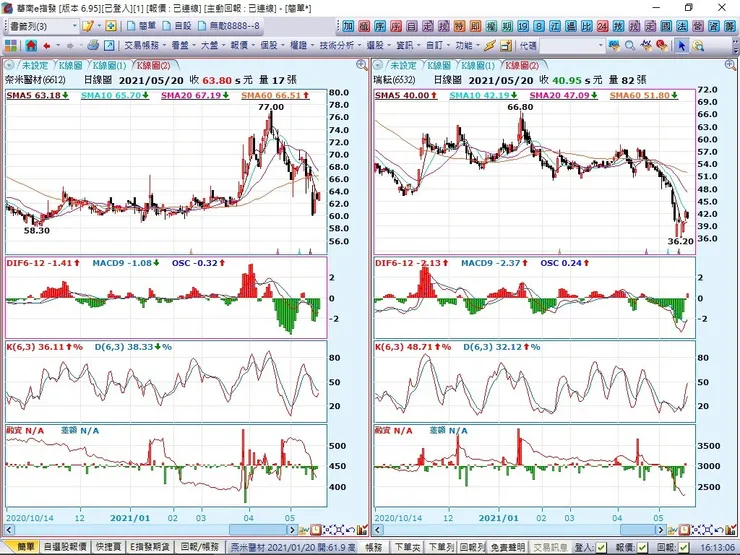Open the 選股 menu
Viewport: 740px width, 555px height.
pos(378,46)
